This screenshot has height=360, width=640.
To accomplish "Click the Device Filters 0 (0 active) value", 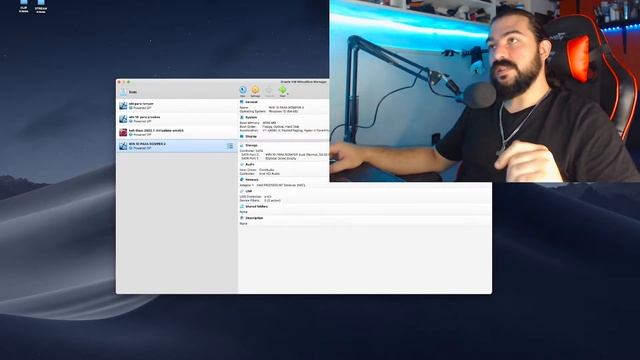I will [272, 201].
